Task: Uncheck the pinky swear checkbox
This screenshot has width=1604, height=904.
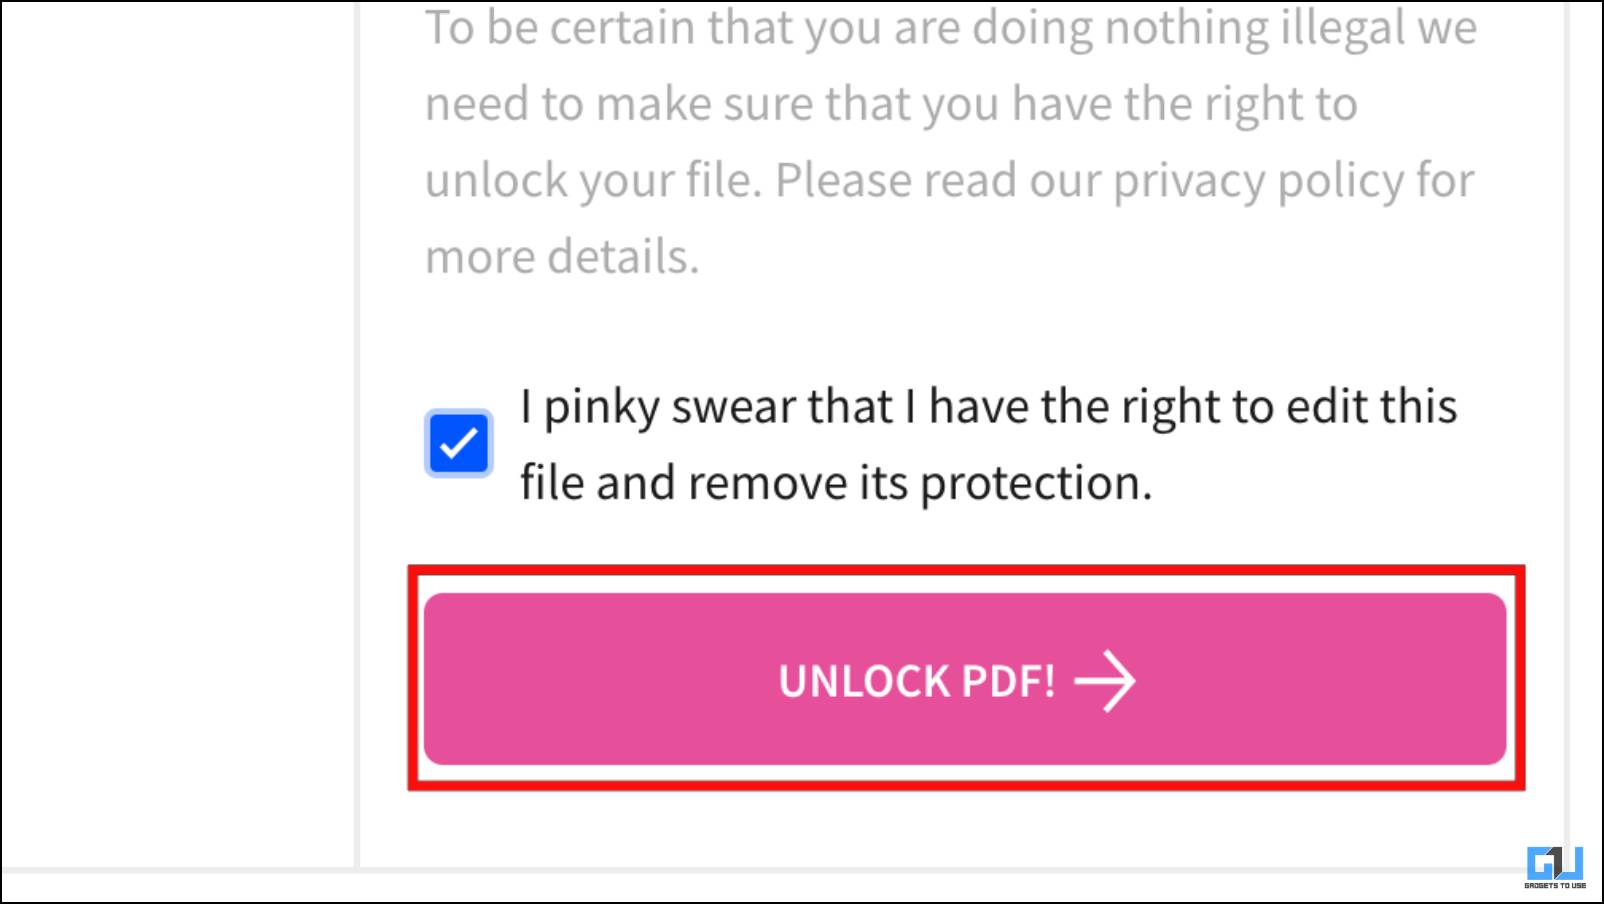Action: point(459,443)
